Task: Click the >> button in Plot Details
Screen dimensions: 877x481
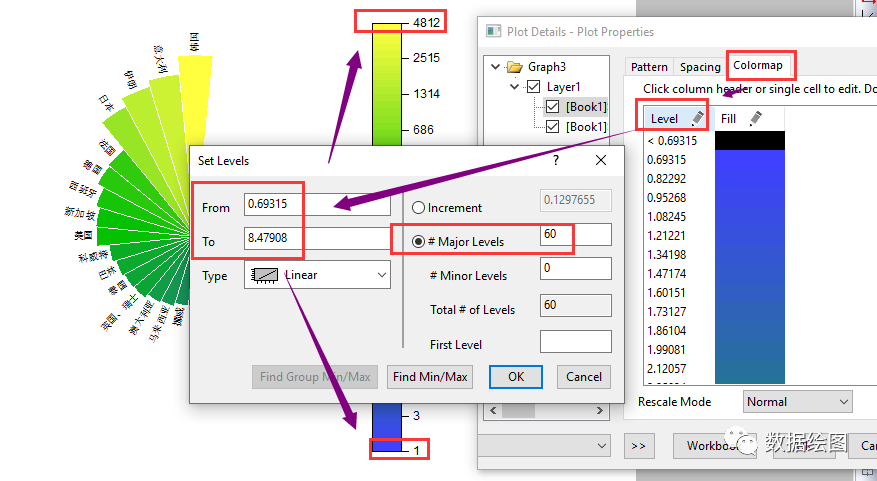Action: tap(639, 446)
